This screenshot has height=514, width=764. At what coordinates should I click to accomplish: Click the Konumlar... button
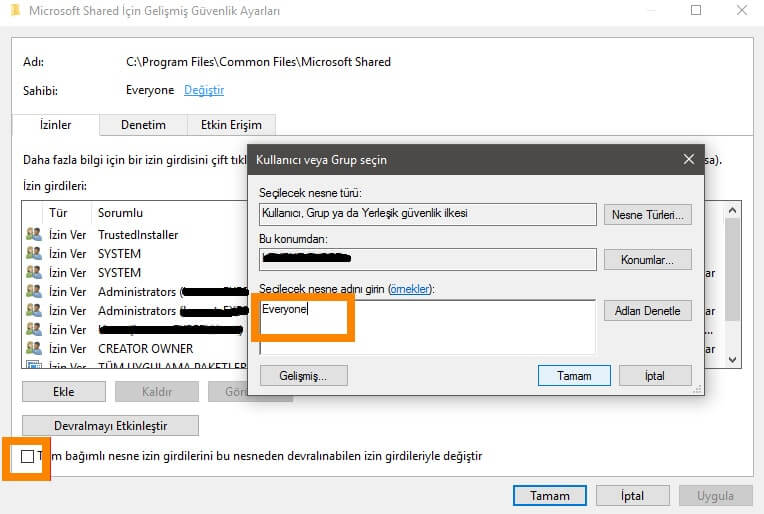(648, 260)
